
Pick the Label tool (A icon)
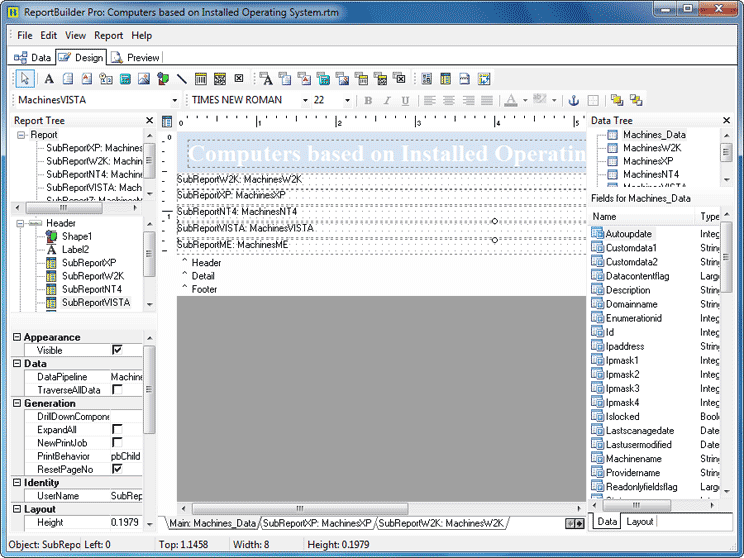[48, 79]
